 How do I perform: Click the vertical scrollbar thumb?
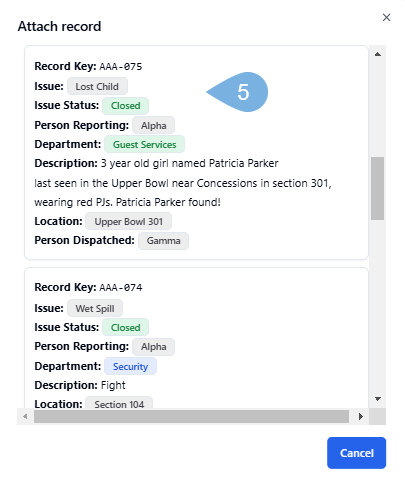tap(378, 188)
